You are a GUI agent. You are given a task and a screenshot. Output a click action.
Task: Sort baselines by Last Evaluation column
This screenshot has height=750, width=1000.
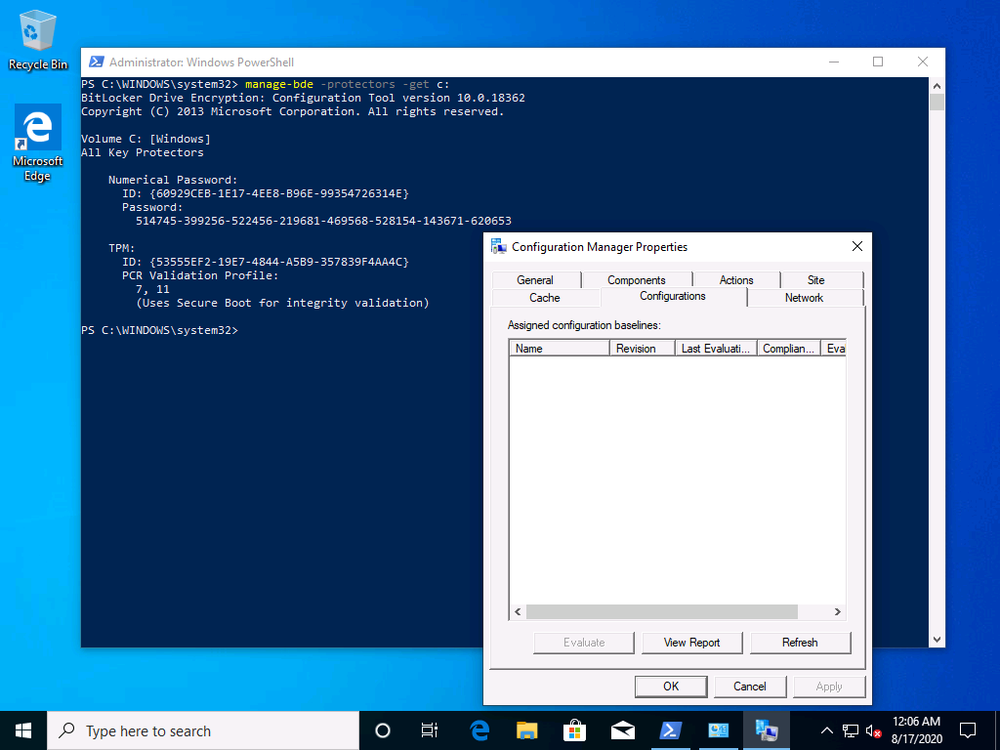coord(716,348)
